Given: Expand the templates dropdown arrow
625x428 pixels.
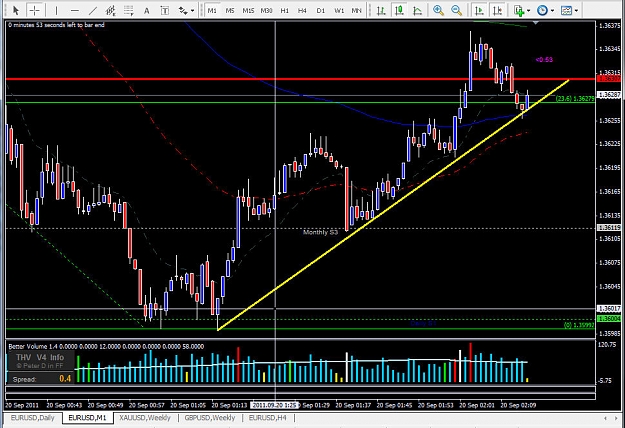Looking at the screenshot, I should click(576, 11).
